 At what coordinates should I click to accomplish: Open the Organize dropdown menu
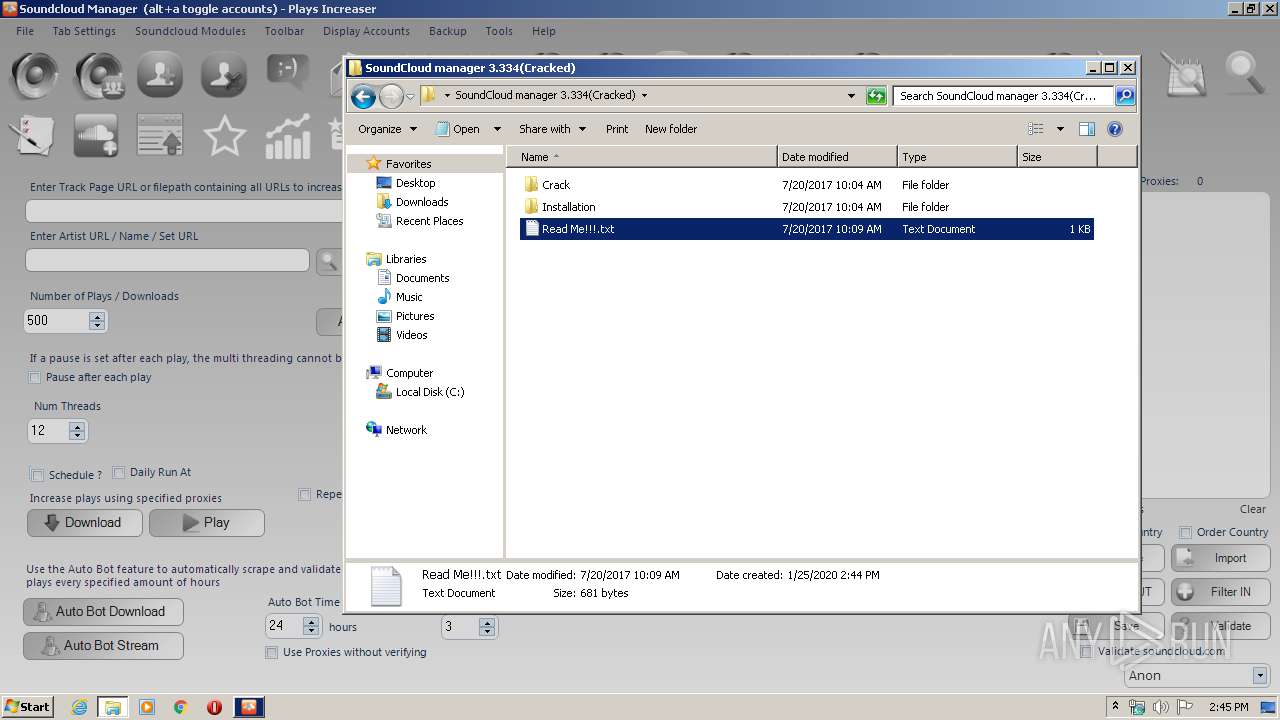point(387,129)
